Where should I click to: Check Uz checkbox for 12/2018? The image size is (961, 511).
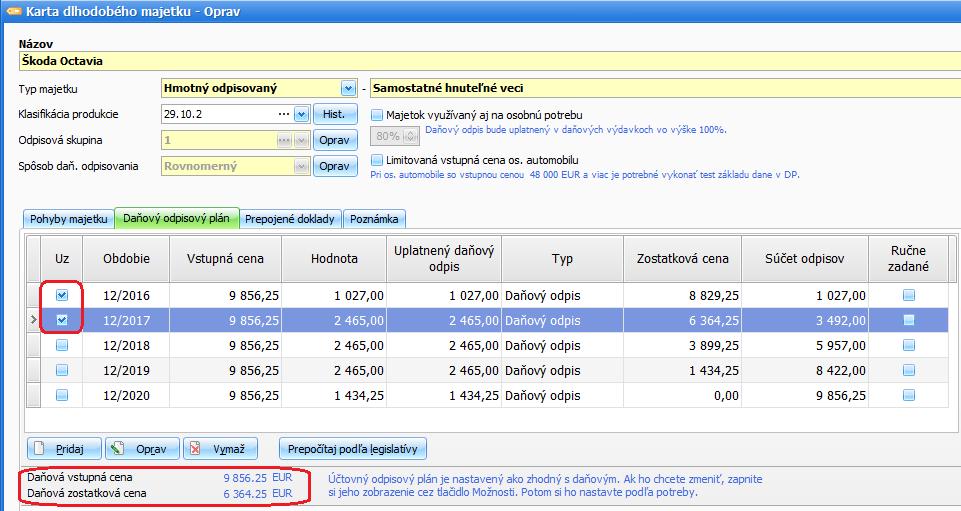pyautogui.click(x=62, y=345)
